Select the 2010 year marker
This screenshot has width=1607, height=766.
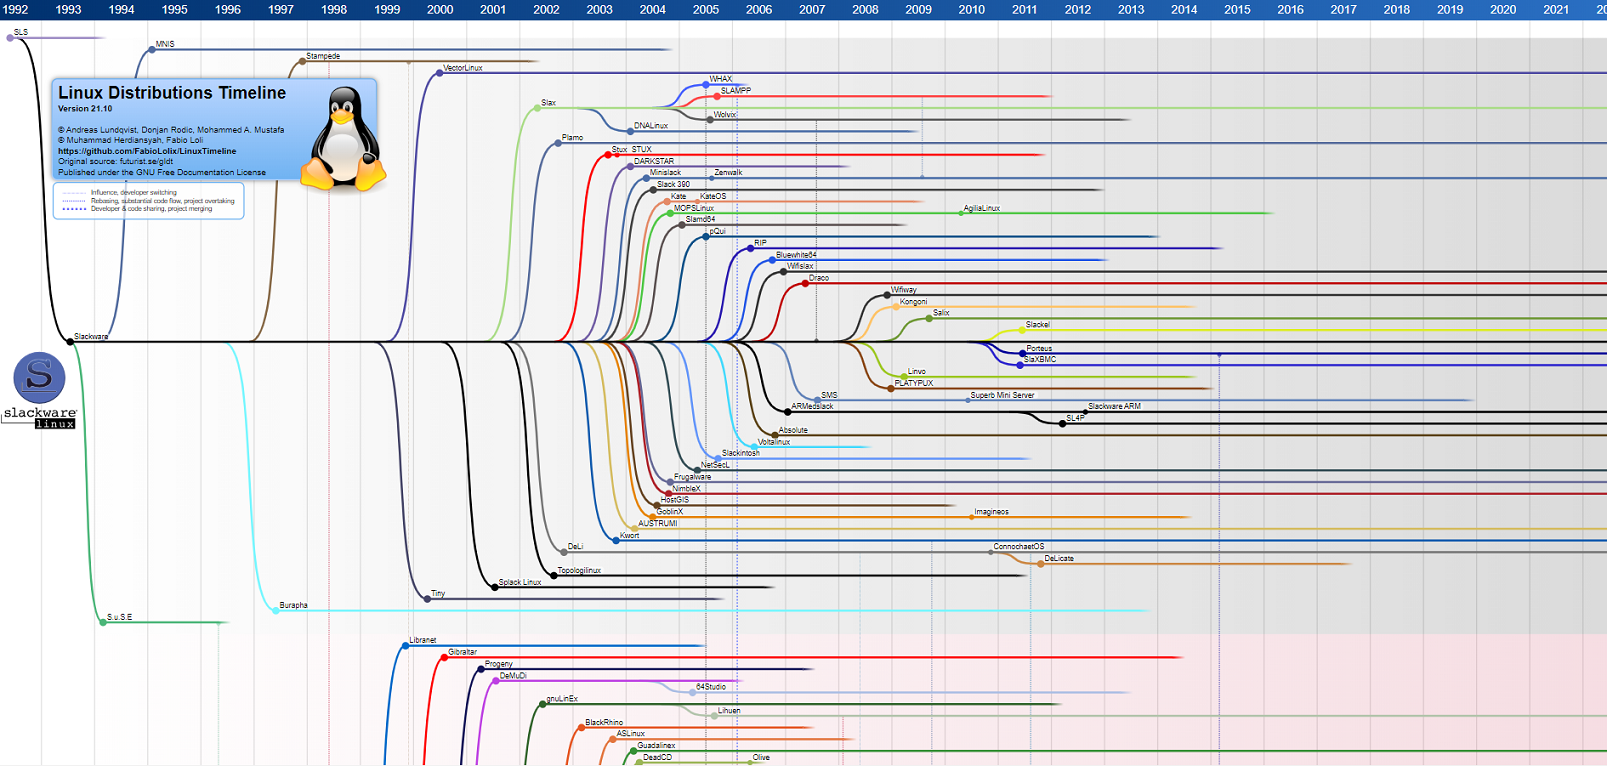(x=971, y=9)
